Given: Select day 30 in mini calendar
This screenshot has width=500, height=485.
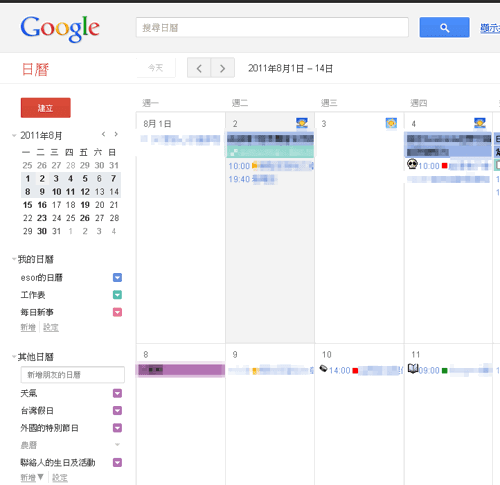Looking at the screenshot, I should pos(42,231).
